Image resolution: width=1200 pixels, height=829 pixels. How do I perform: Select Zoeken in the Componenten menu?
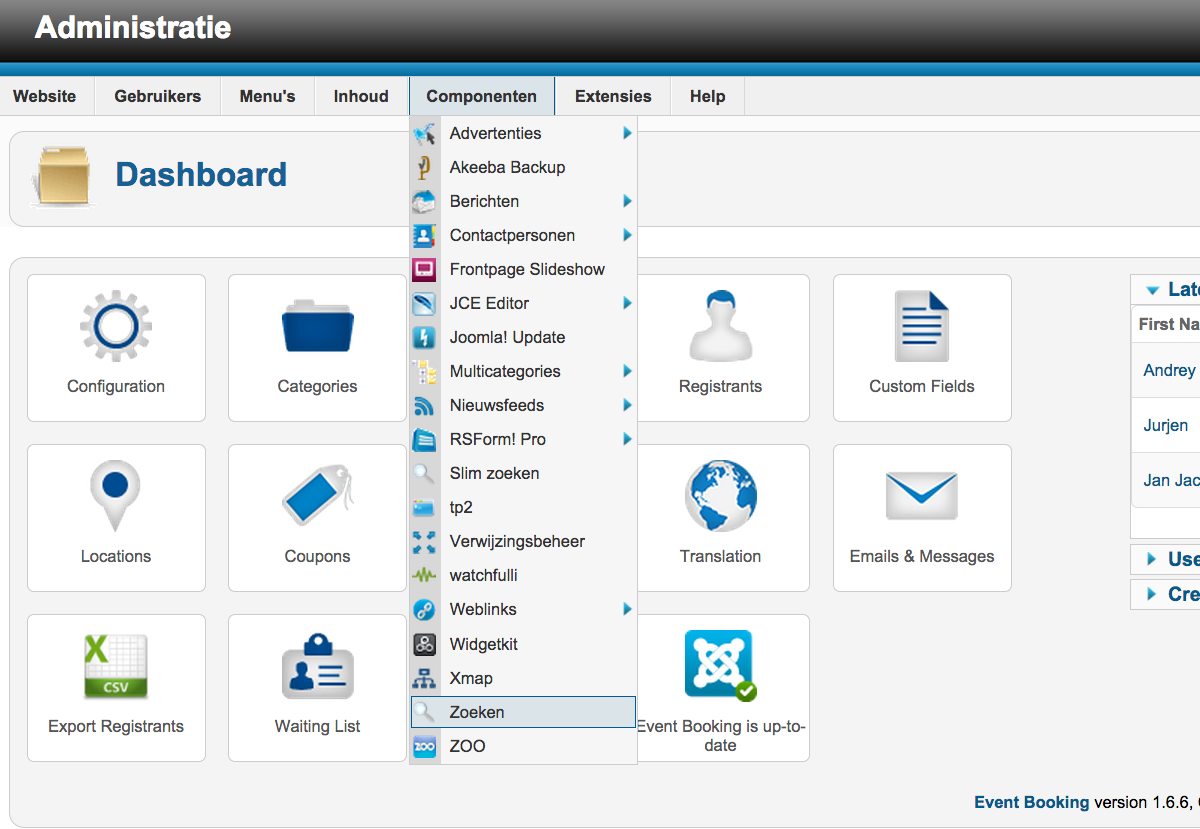(477, 712)
